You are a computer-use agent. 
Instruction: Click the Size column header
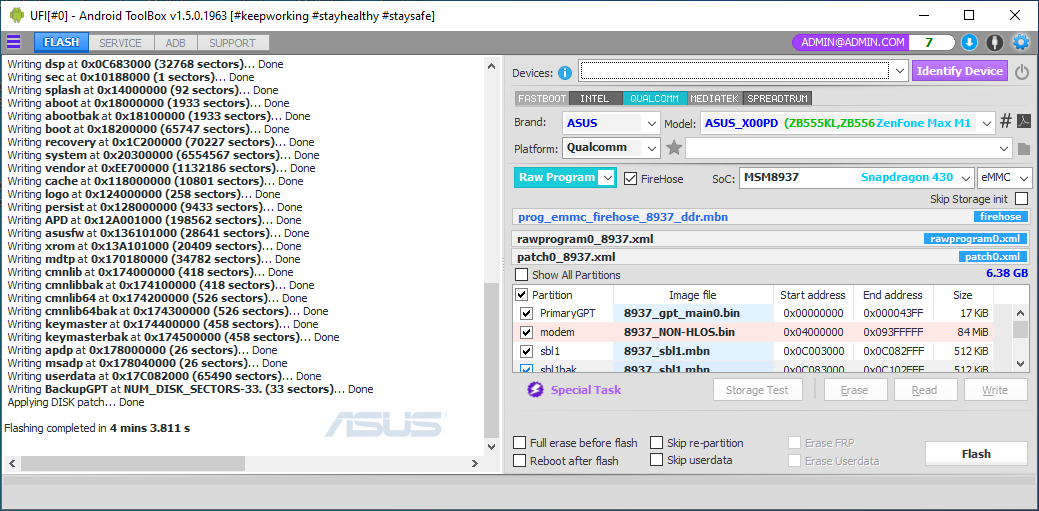pyautogui.click(x=963, y=295)
